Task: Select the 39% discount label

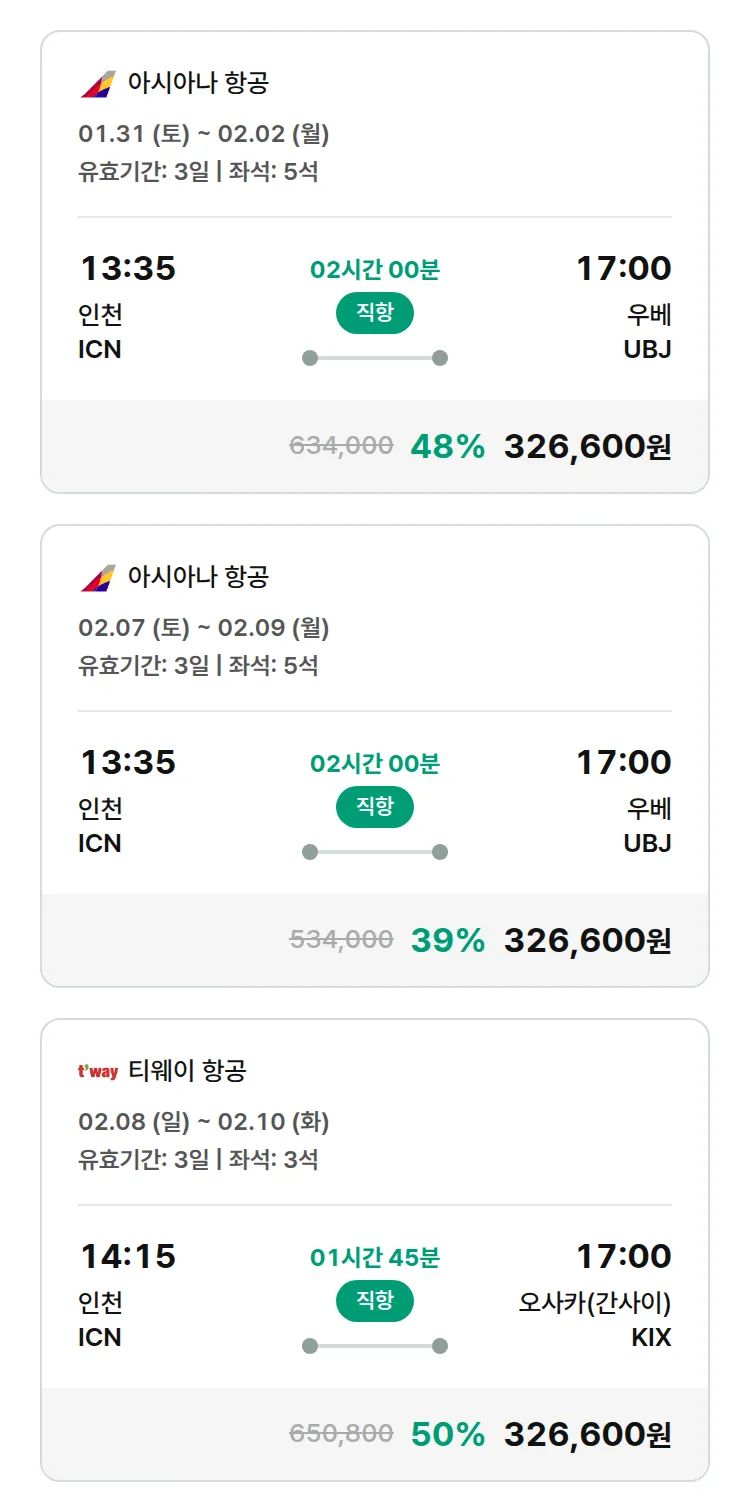Action: [447, 941]
